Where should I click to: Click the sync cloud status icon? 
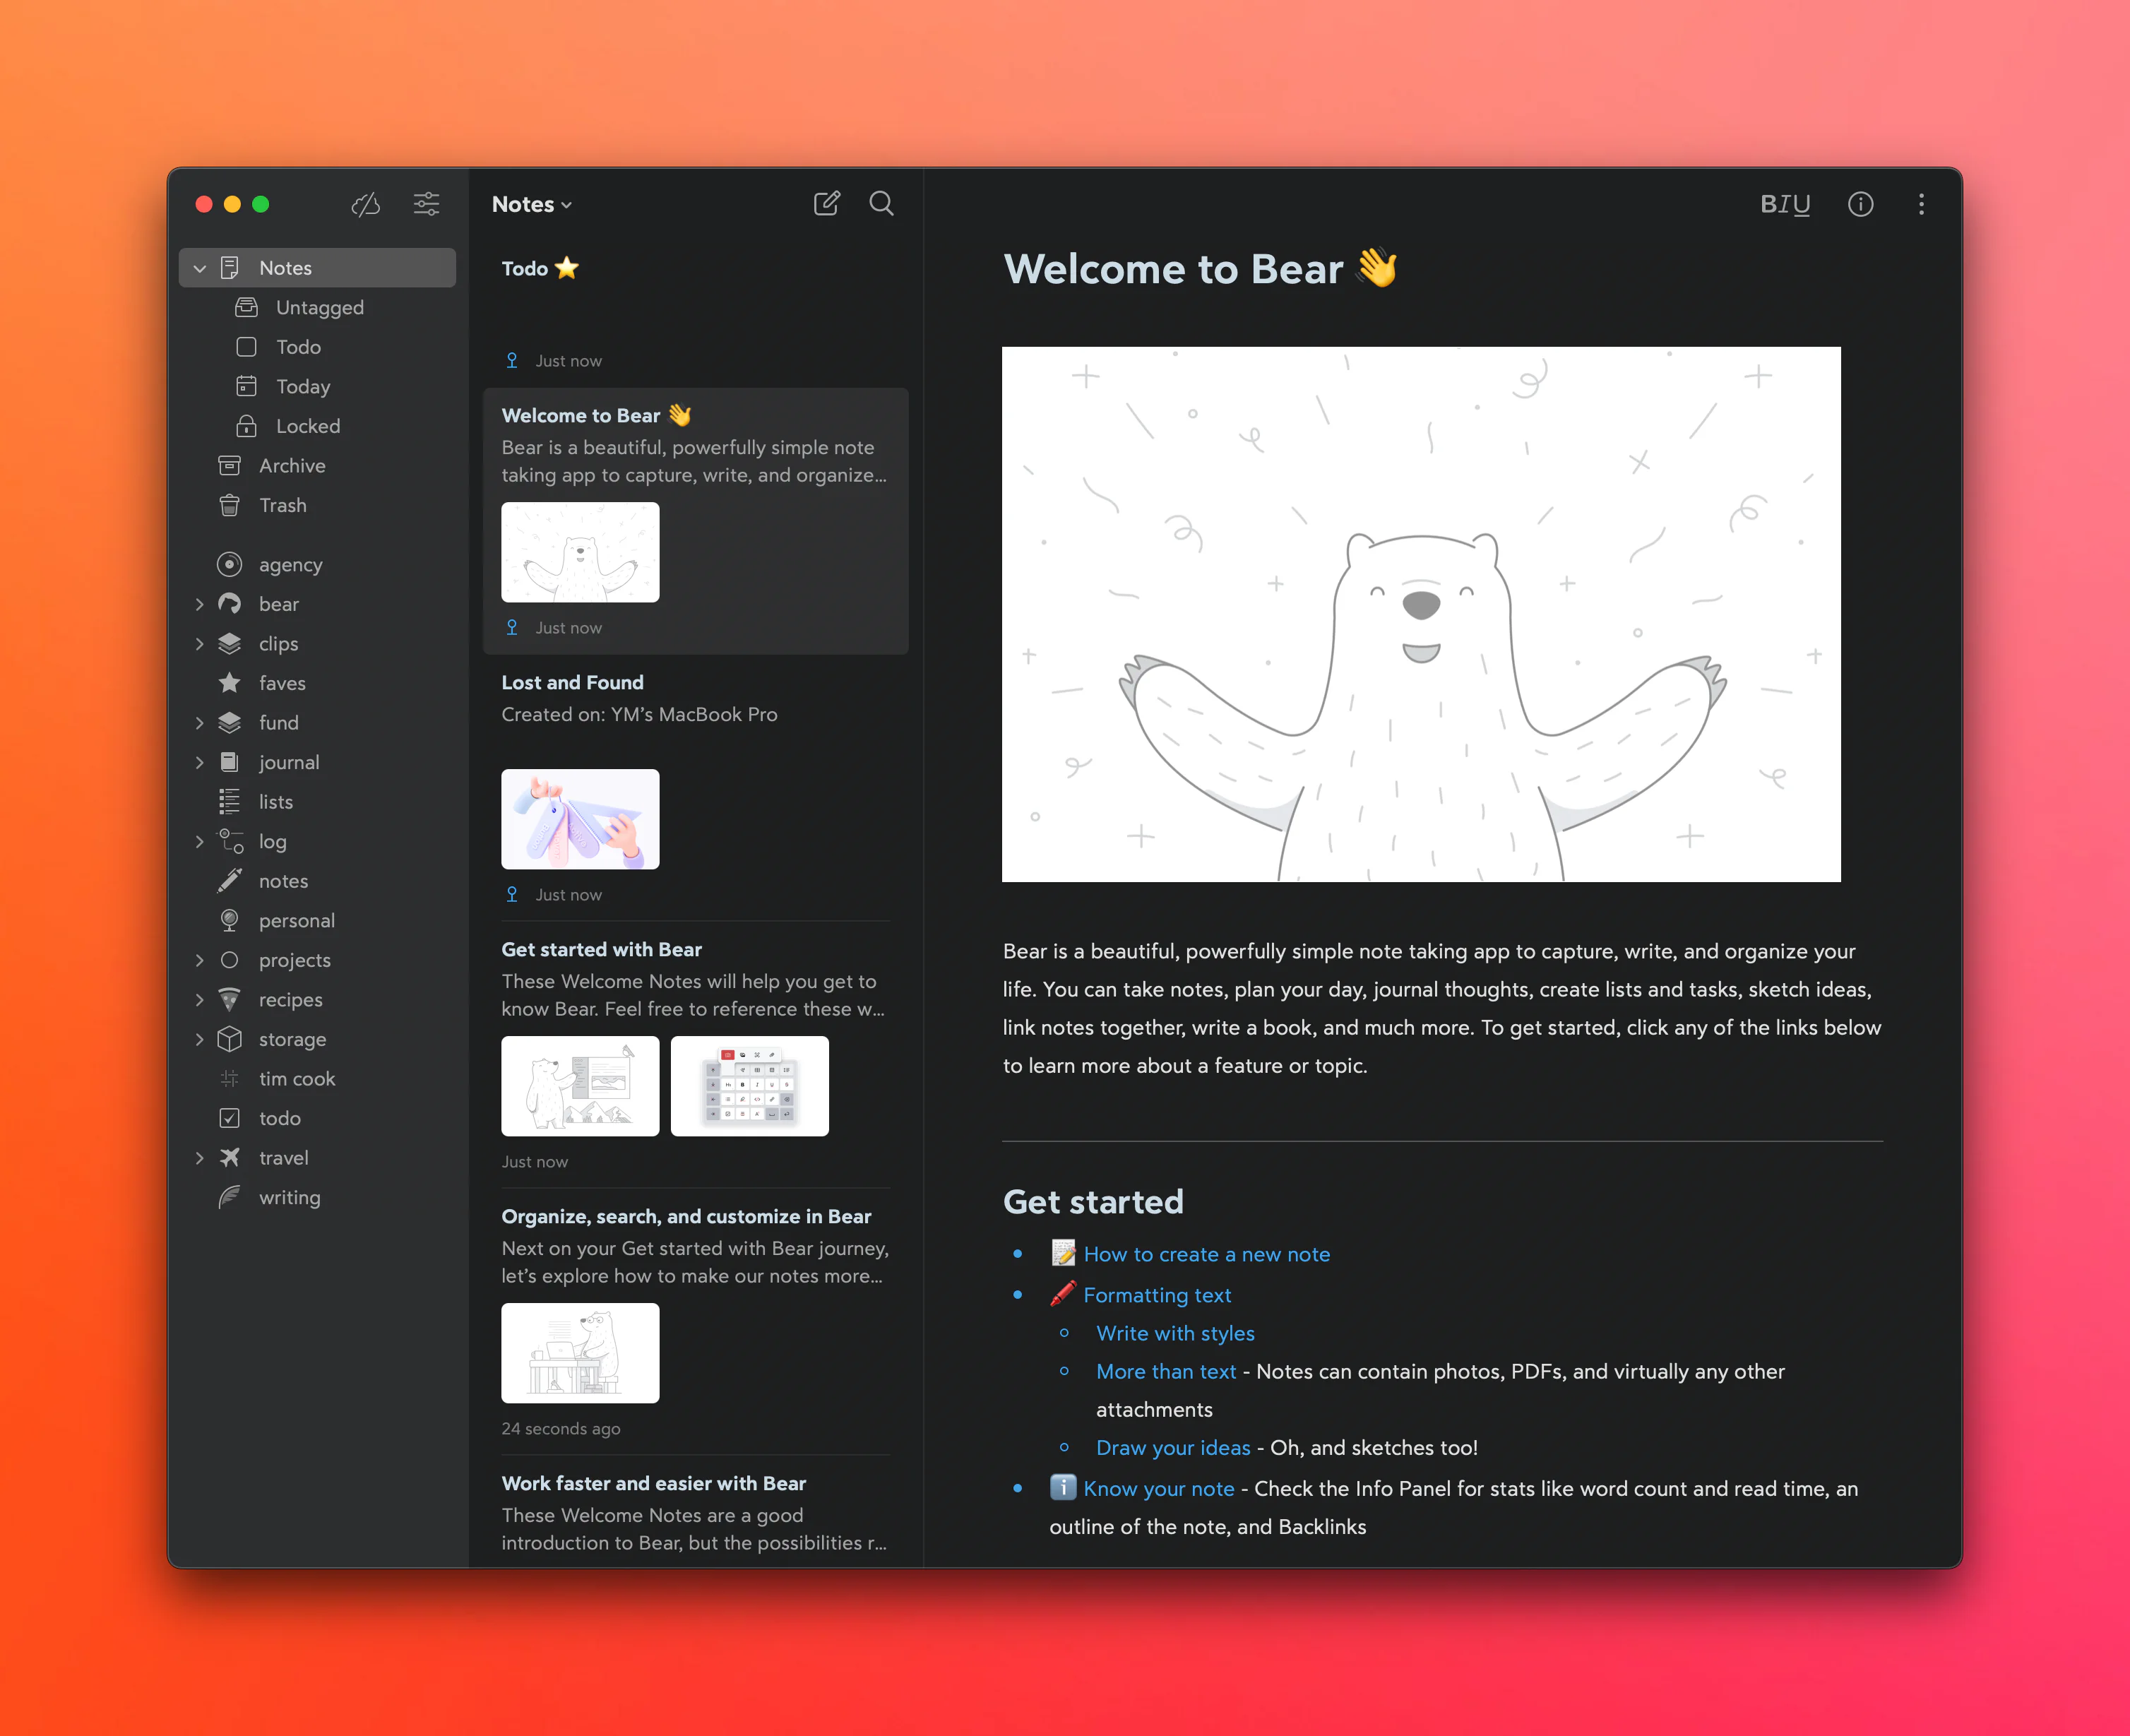tap(366, 204)
